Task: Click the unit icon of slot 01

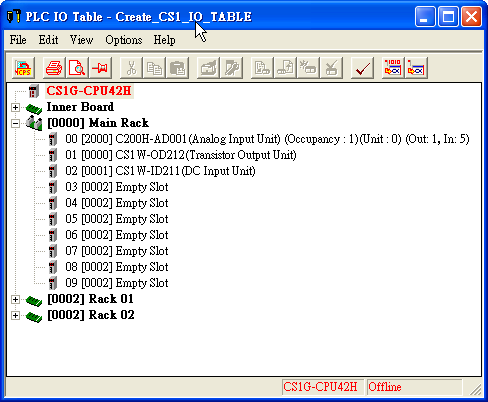Action: 53,155
